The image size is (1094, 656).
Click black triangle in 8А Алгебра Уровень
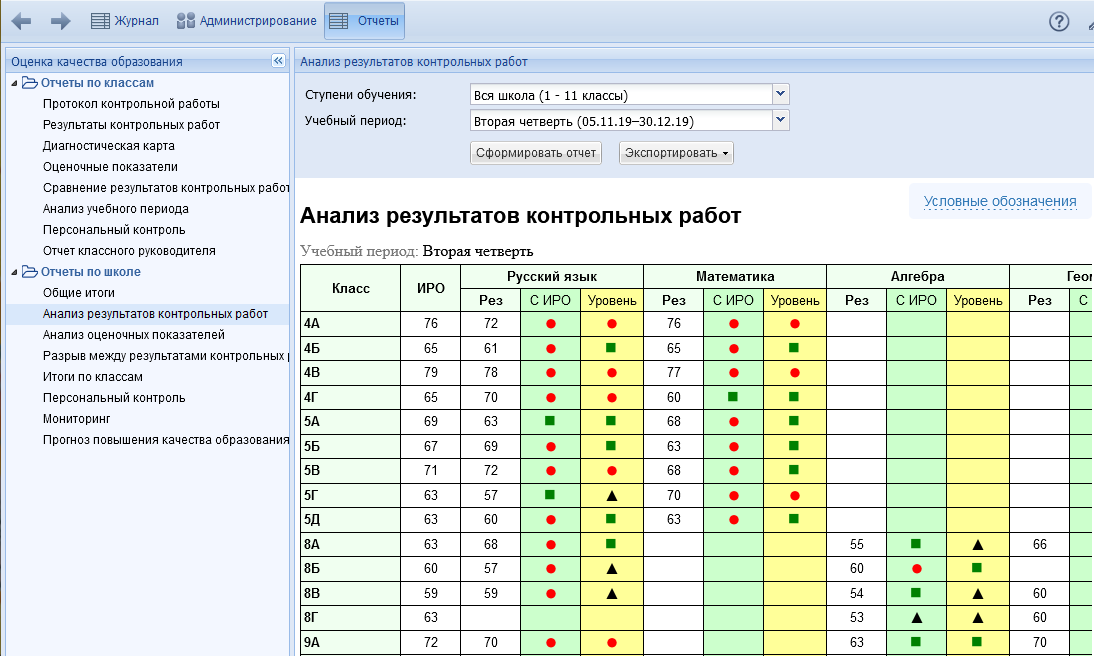(977, 544)
